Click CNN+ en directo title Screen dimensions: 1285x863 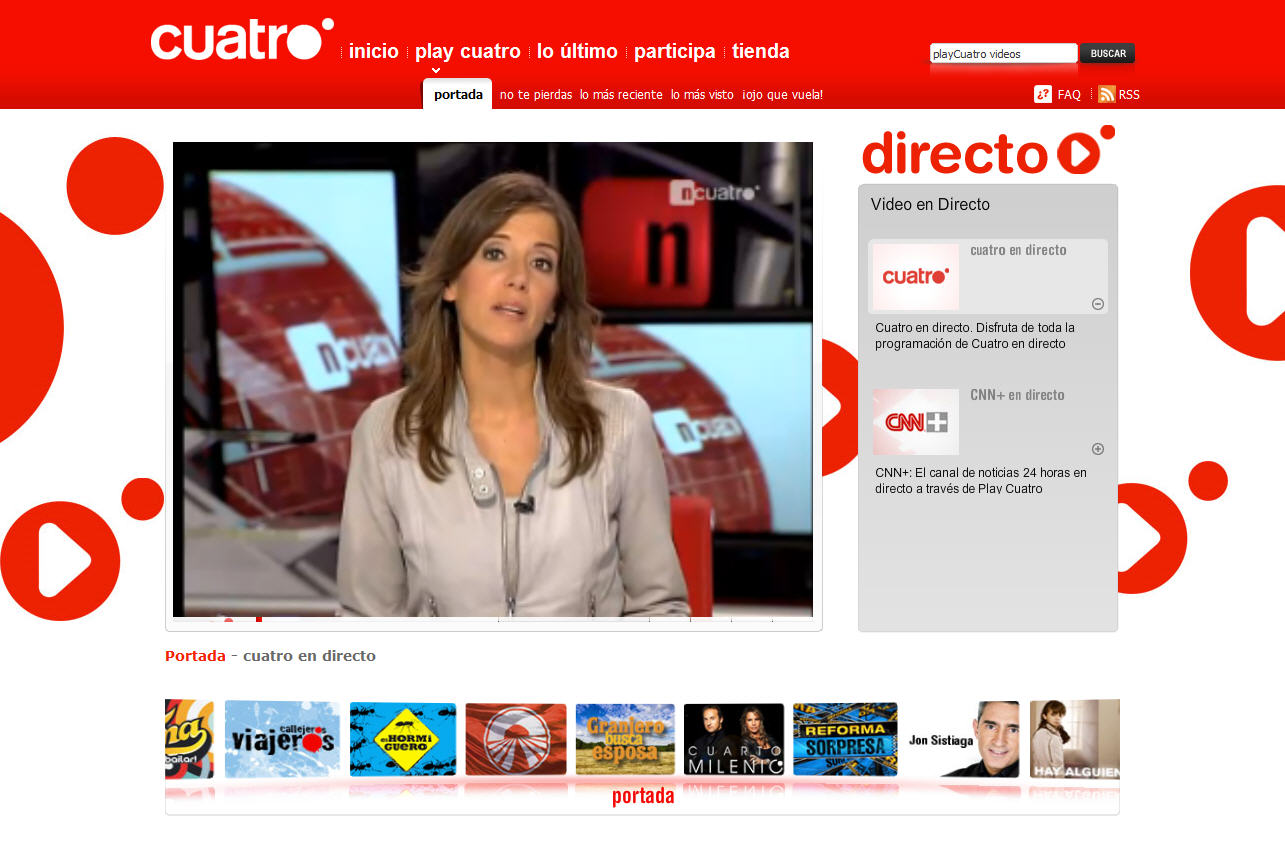click(1017, 395)
